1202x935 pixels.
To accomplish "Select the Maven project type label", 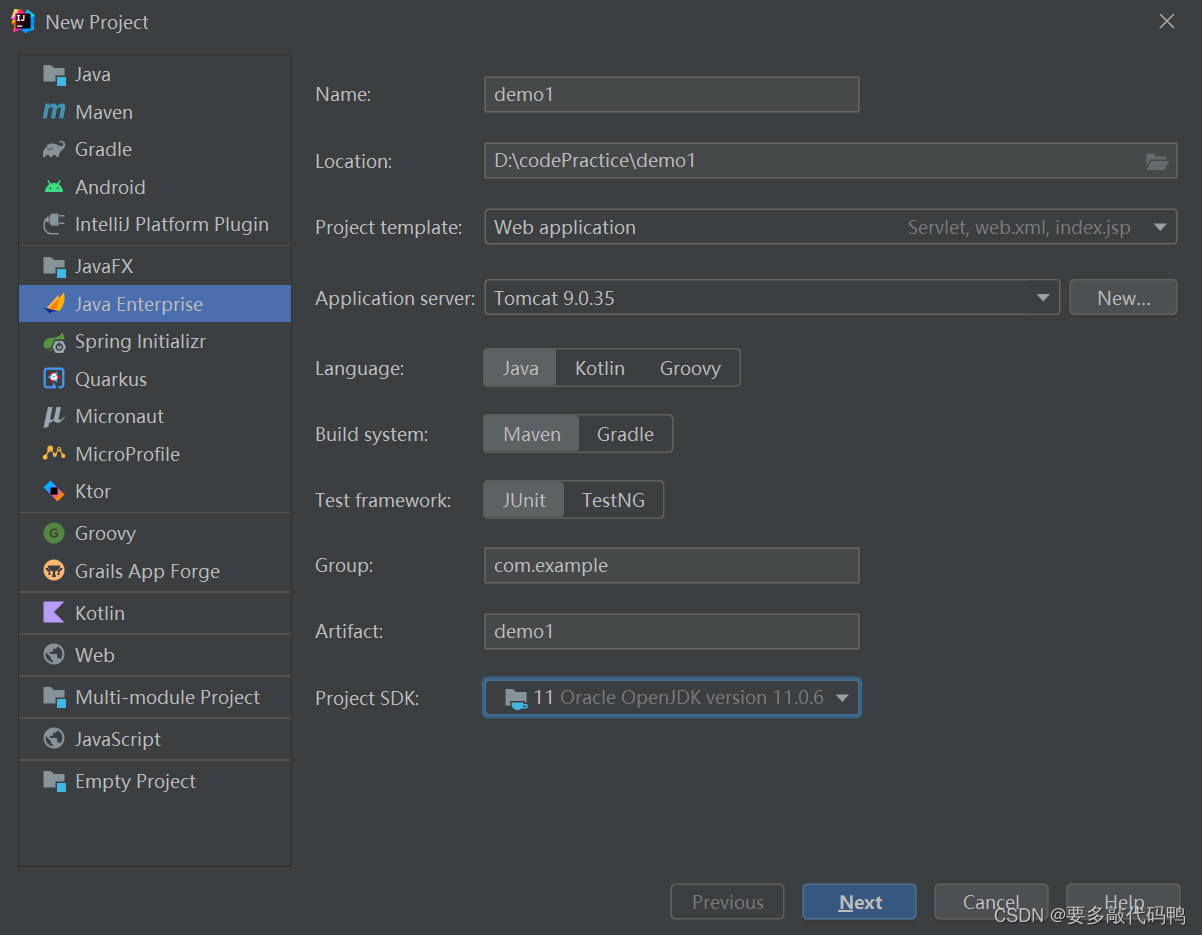I will coord(104,112).
